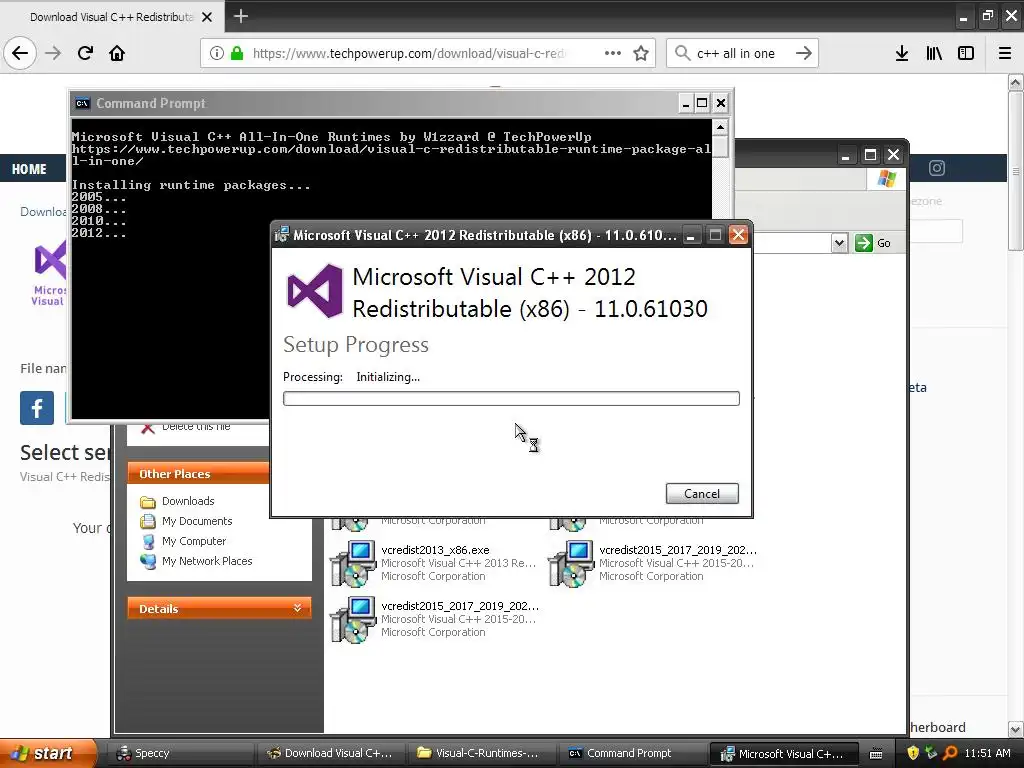This screenshot has width=1024, height=768.
Task: Go back with Firefox back arrow
Action: (20, 53)
